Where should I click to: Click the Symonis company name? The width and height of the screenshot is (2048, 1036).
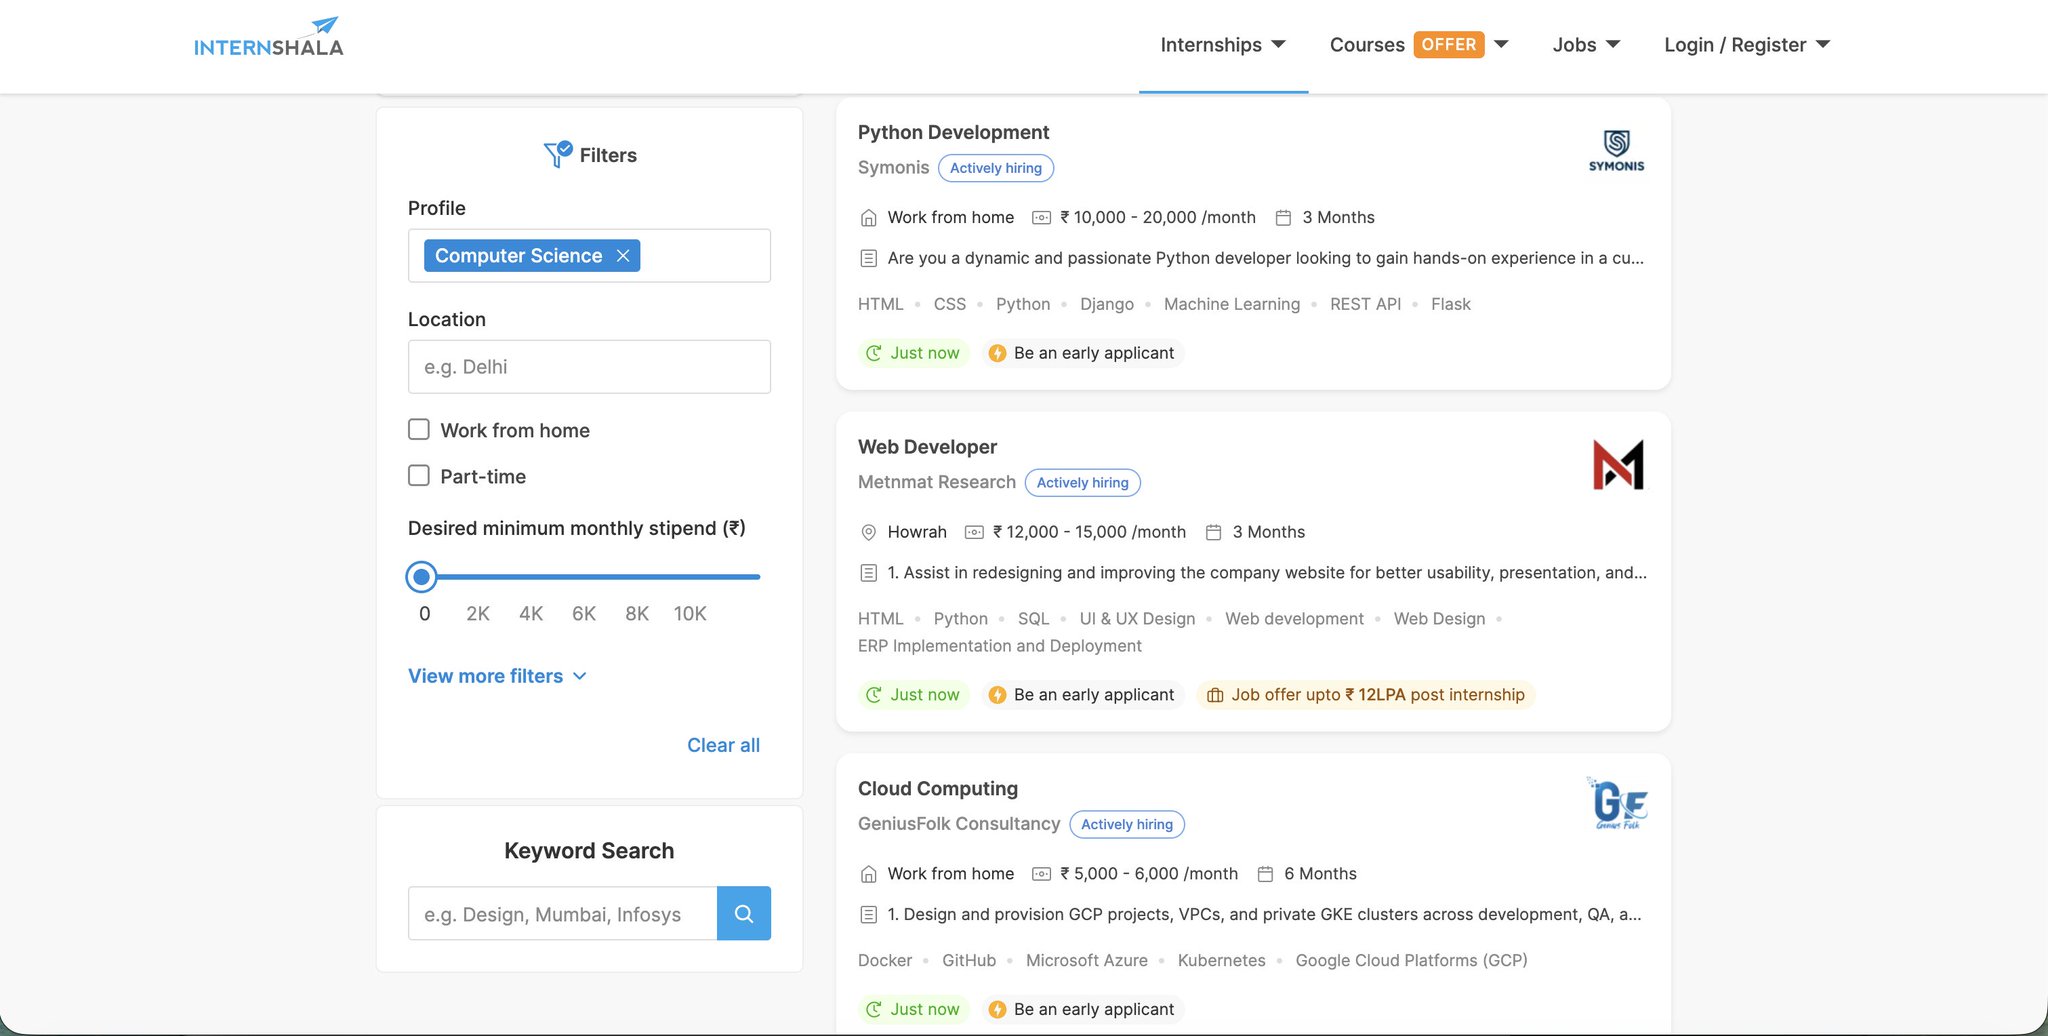click(x=893, y=168)
